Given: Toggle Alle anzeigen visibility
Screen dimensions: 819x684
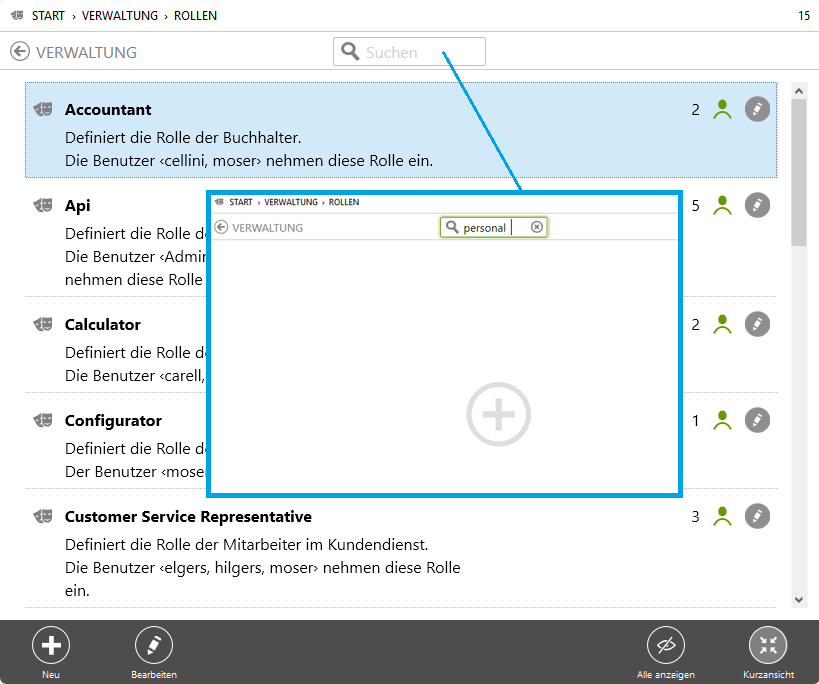Looking at the screenshot, I should pyautogui.click(x=666, y=646).
